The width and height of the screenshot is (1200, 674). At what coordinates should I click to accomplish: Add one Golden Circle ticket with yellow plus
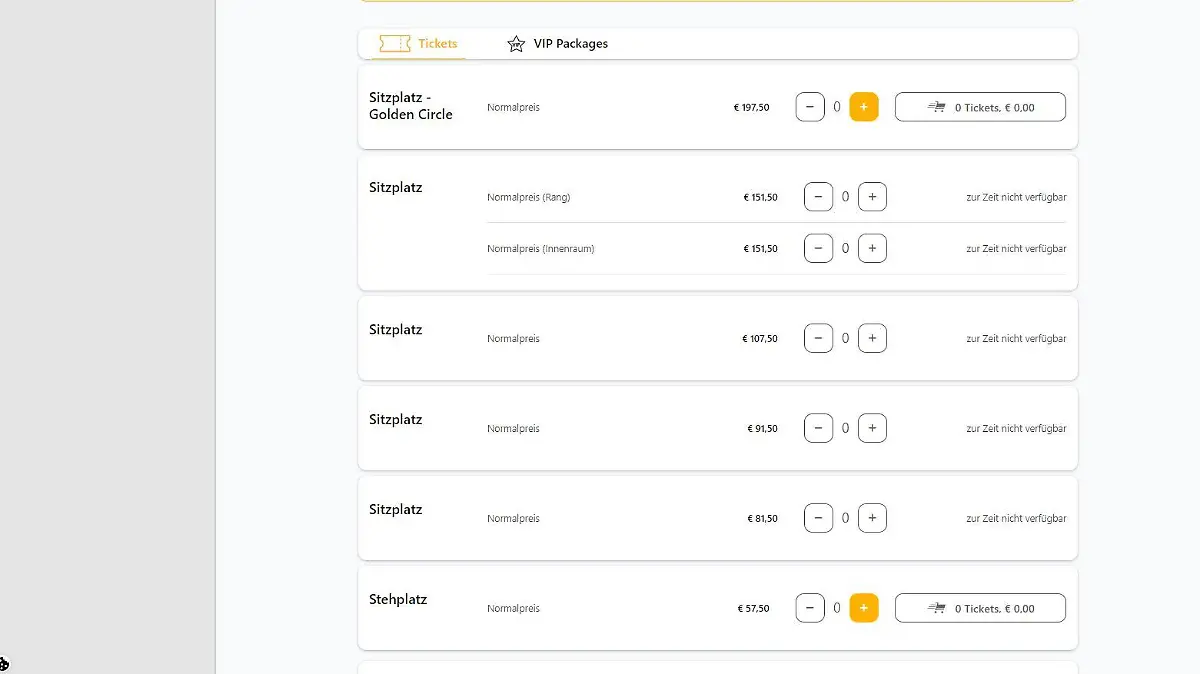(x=864, y=107)
